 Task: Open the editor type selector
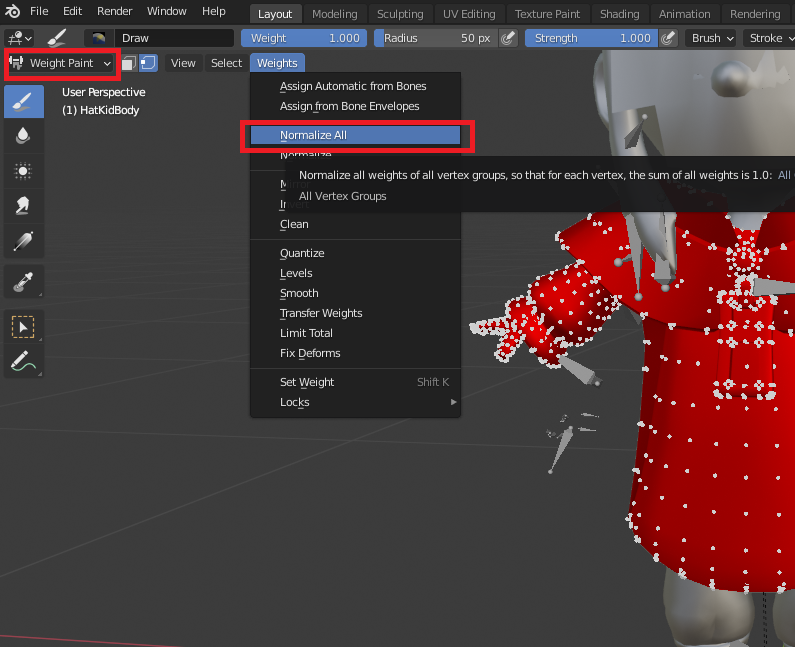pyautogui.click(x=20, y=38)
